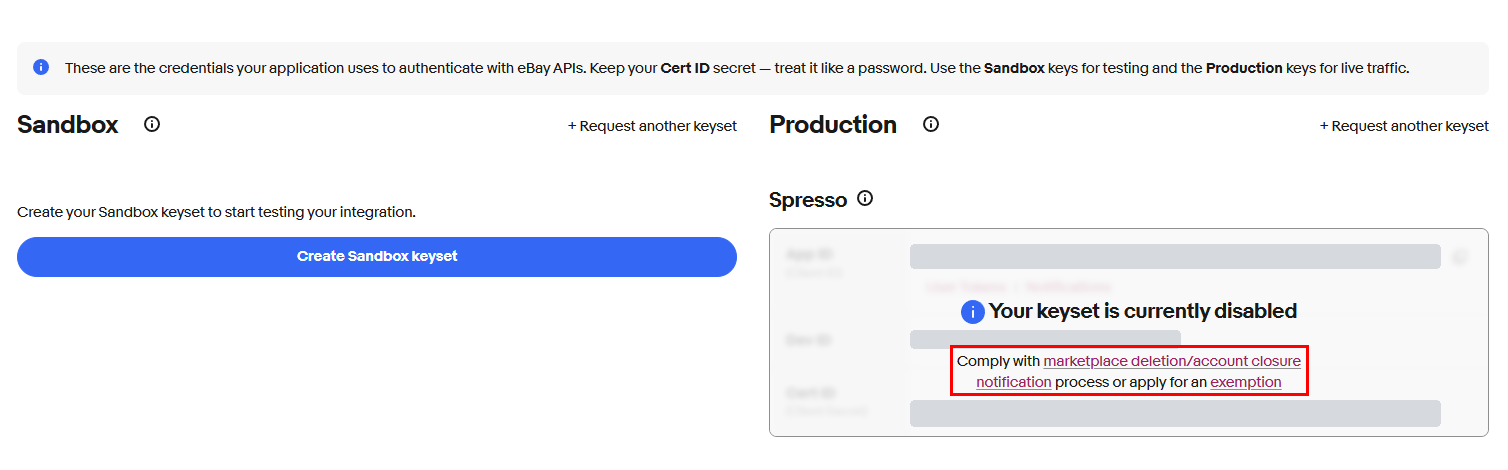Click the Spresso keyset name
This screenshot has width=1508, height=470.
[x=808, y=200]
